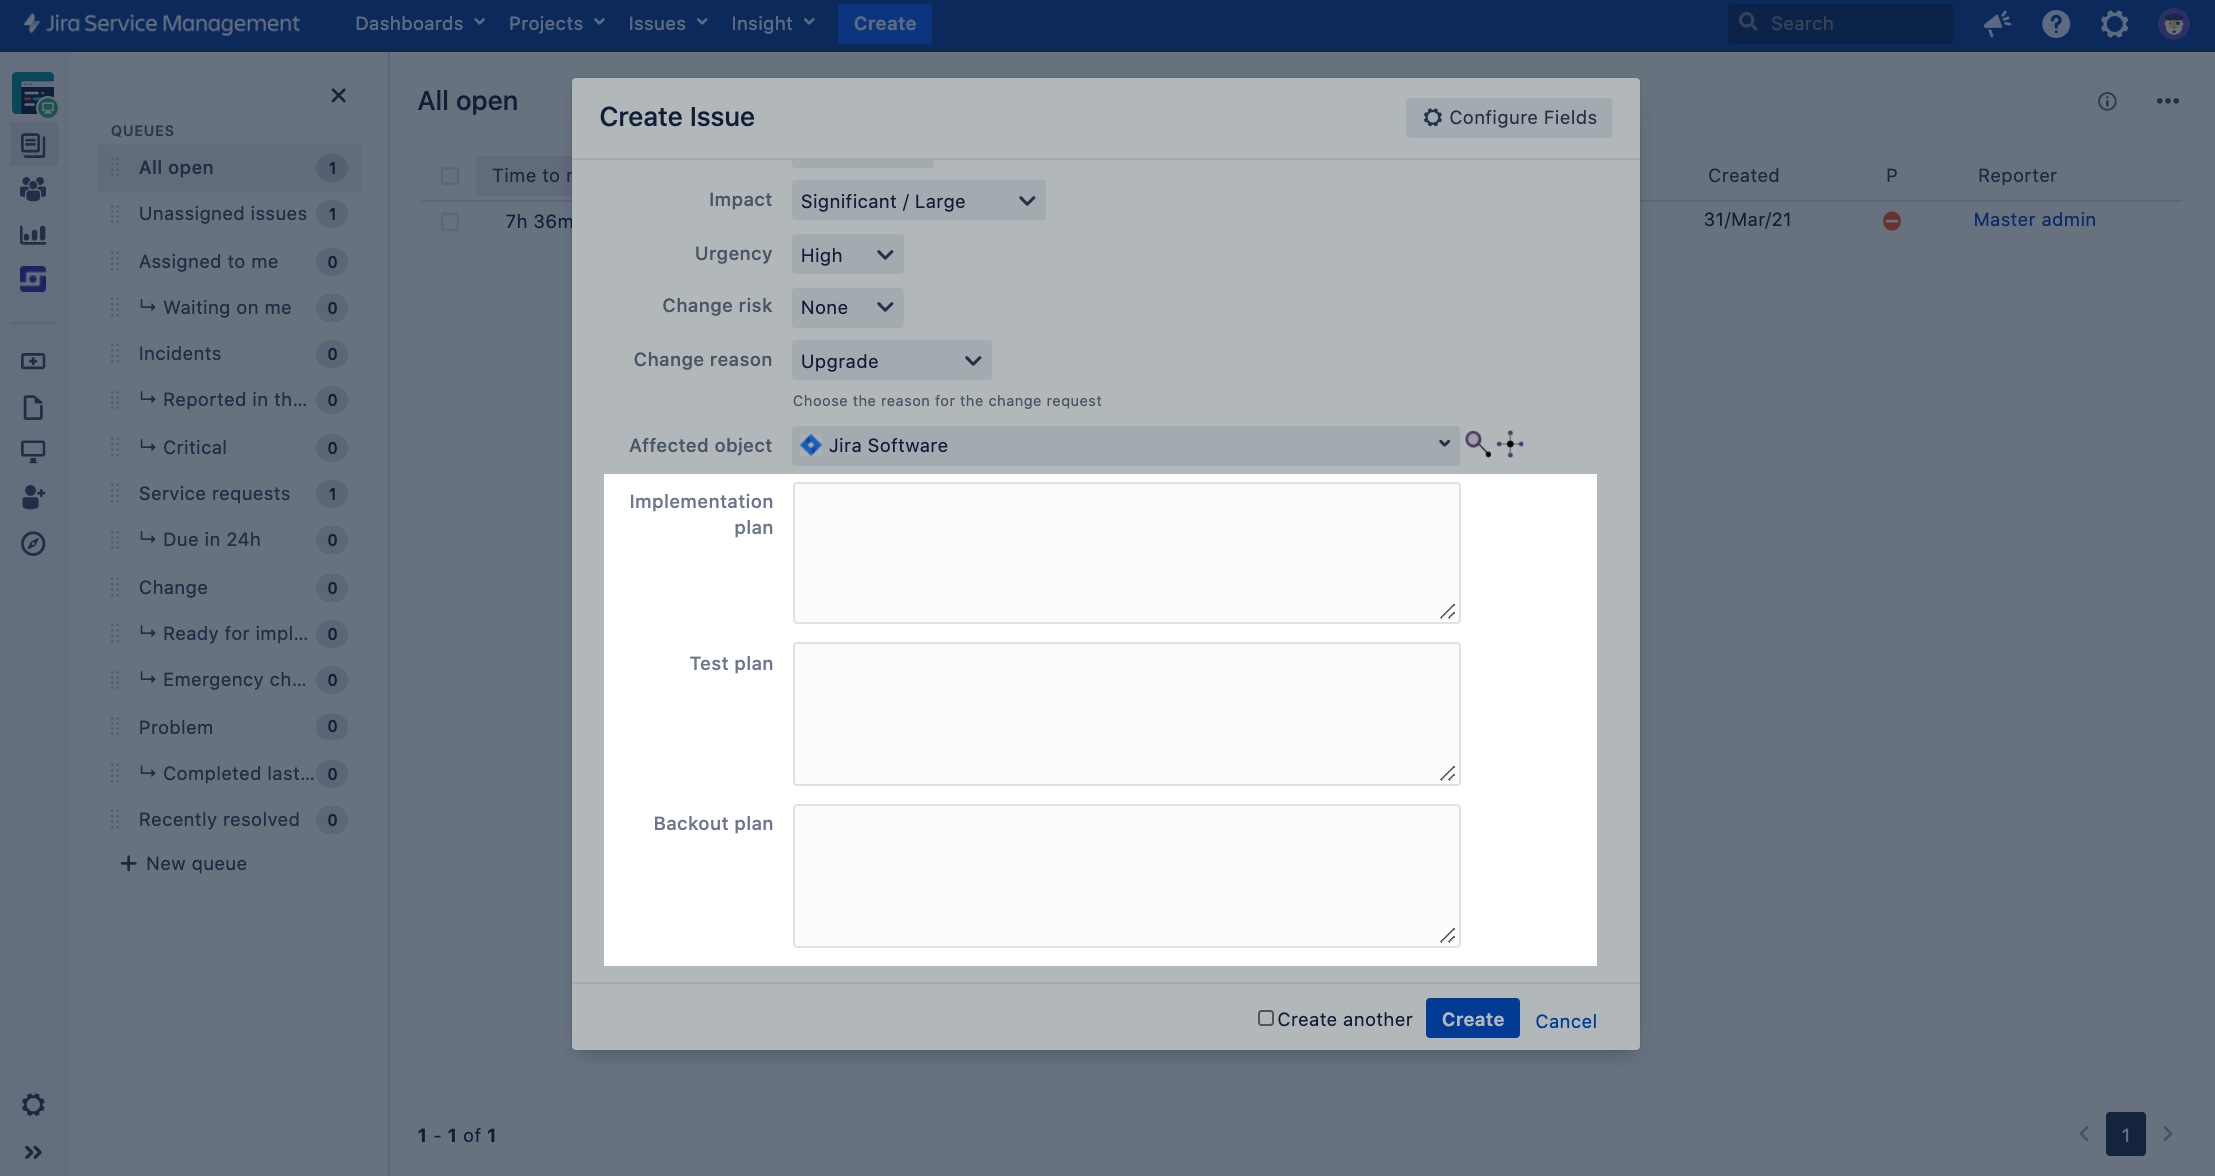Expand the sidebar with the double chevron
Image resolution: width=2215 pixels, height=1176 pixels.
[33, 1152]
